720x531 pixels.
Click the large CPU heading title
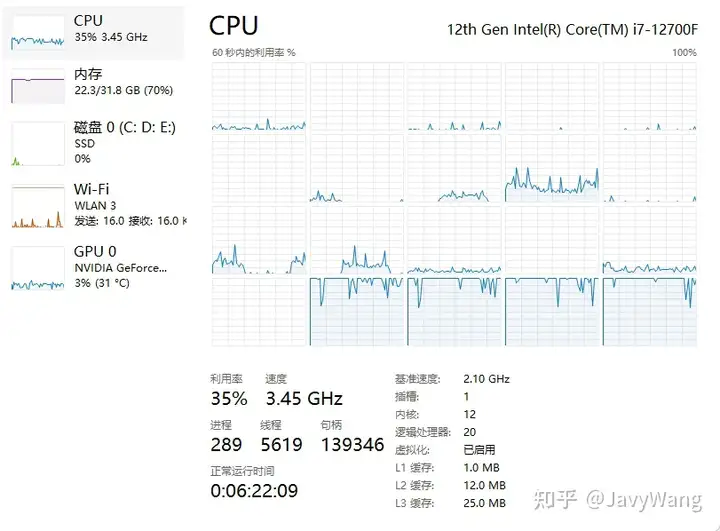[234, 26]
